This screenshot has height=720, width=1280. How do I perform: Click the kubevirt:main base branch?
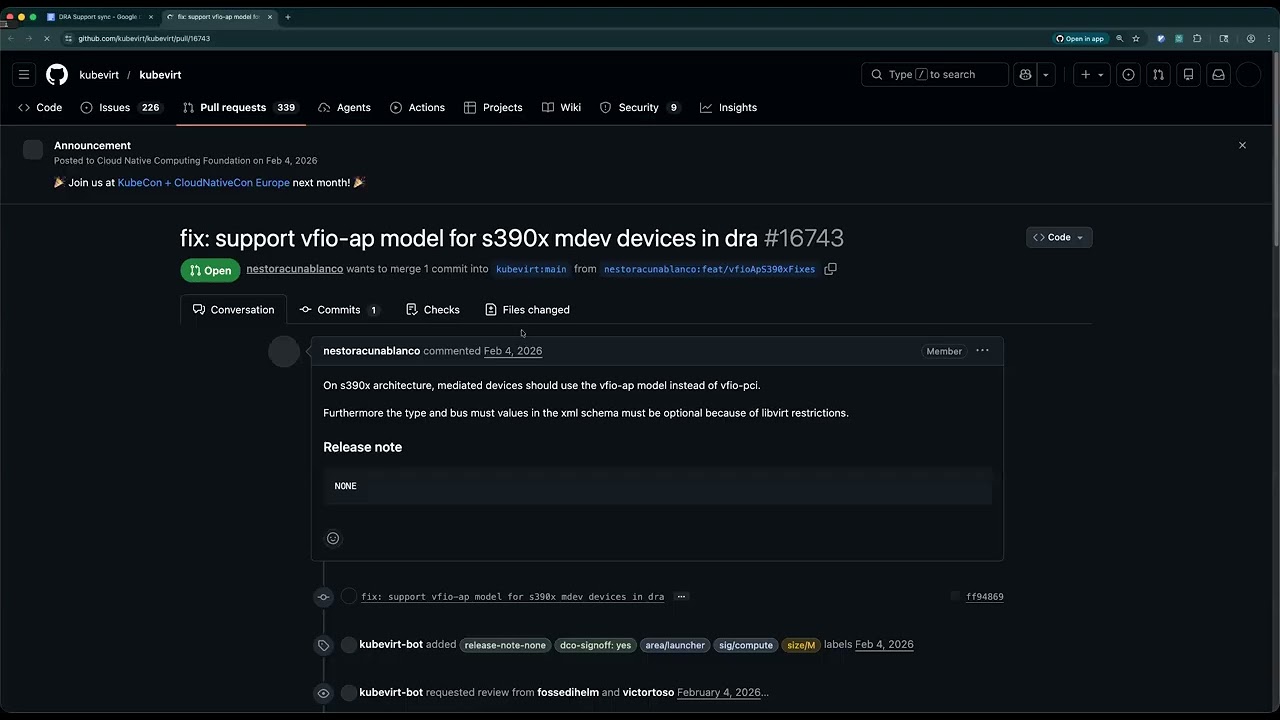531,269
